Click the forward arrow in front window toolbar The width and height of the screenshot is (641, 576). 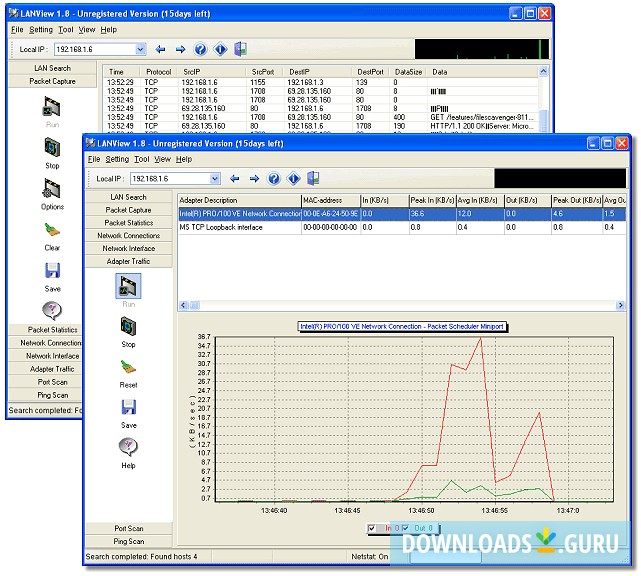pos(254,179)
